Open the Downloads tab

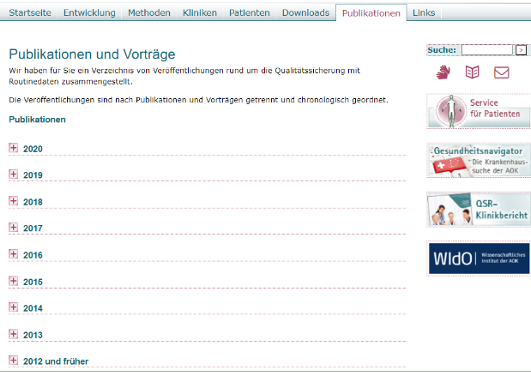(305, 13)
